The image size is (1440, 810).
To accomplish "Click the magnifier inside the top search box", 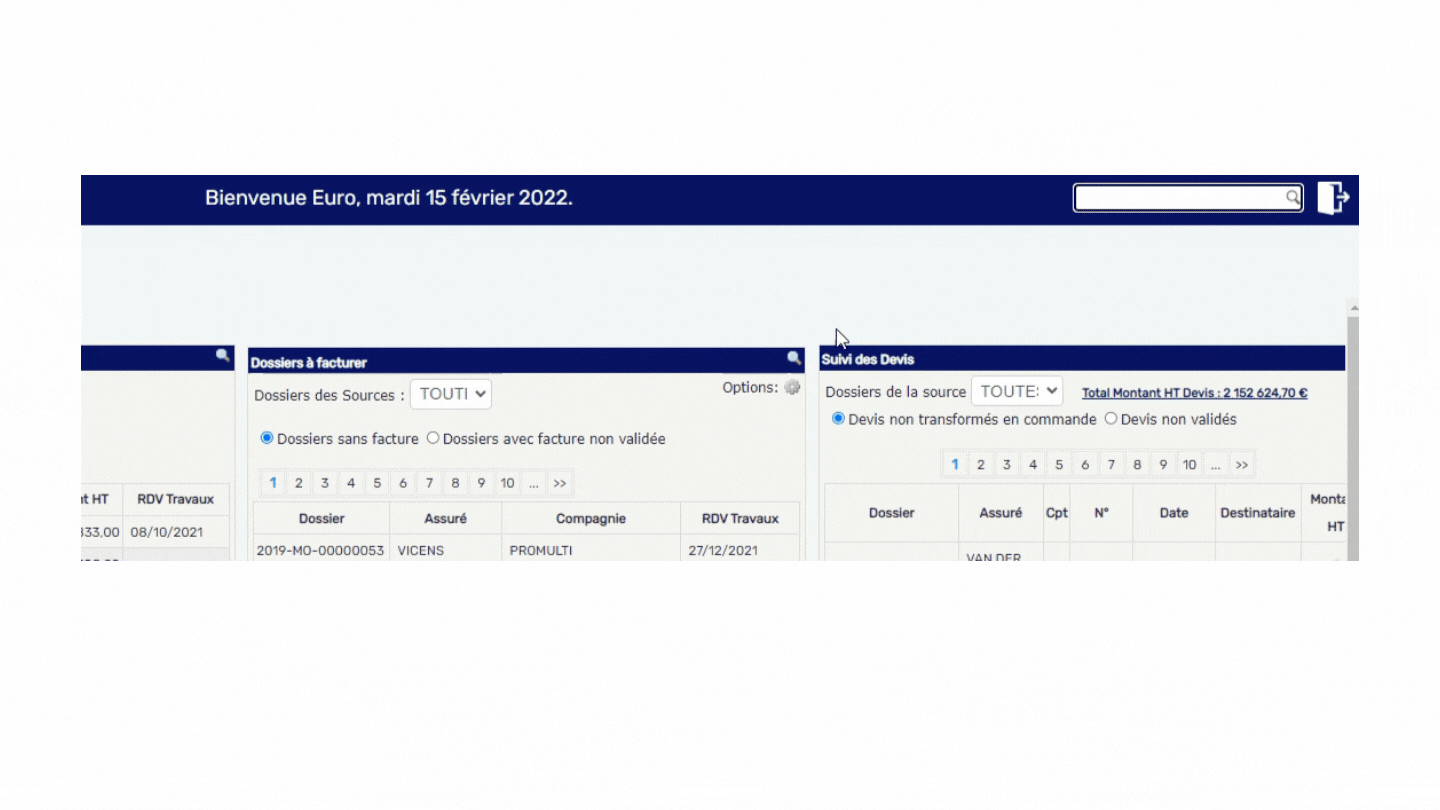I will 1292,198.
